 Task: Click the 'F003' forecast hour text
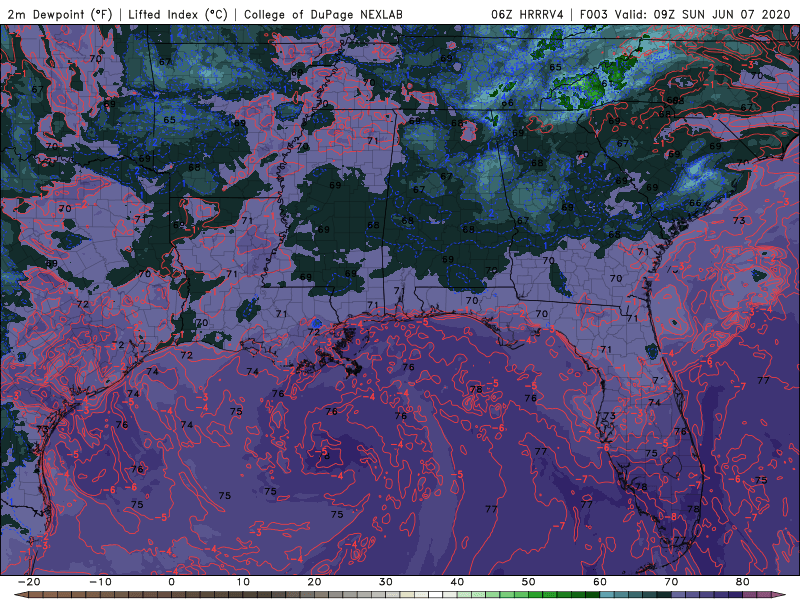[593, 14]
